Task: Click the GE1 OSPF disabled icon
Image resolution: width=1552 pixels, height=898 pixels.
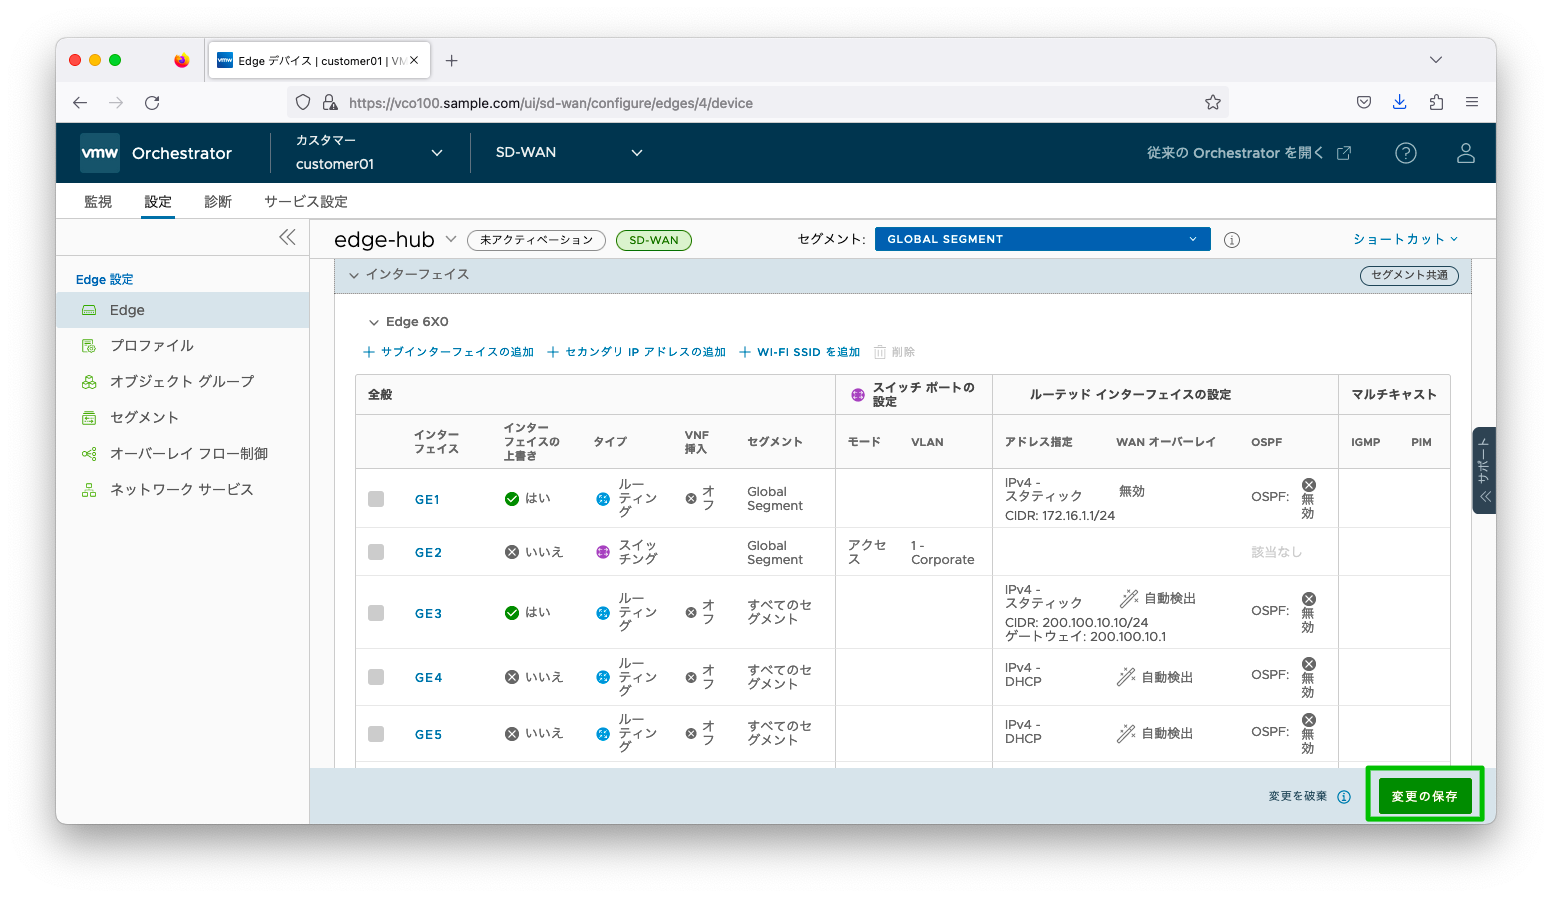Action: pyautogui.click(x=1309, y=485)
